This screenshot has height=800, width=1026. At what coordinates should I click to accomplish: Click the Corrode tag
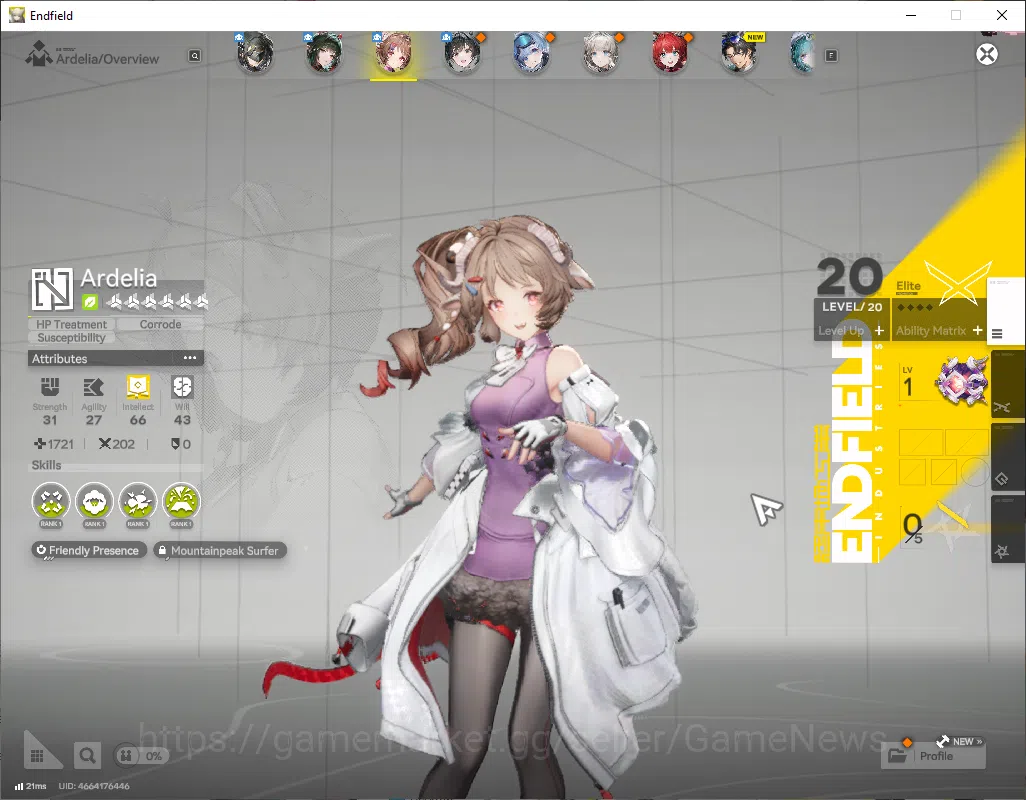160,324
